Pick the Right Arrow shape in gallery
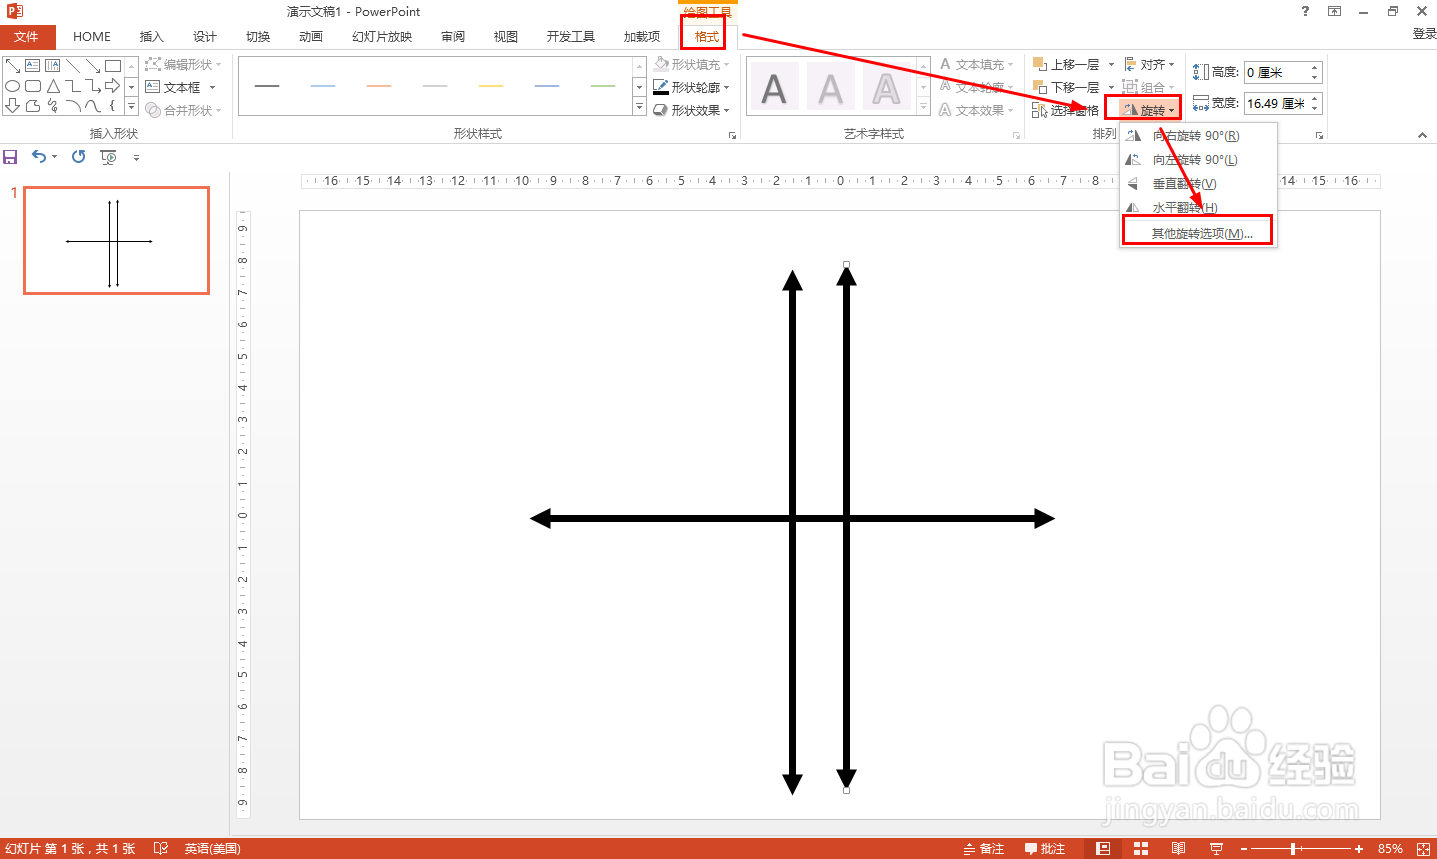Image resolution: width=1437 pixels, height=859 pixels. coord(112,86)
